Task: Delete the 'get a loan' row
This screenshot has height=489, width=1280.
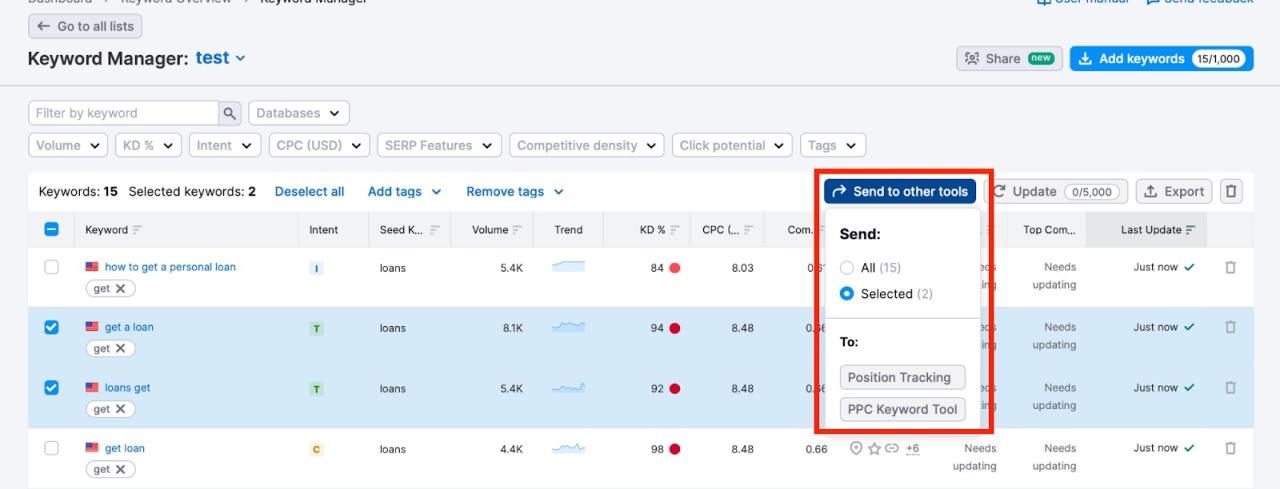Action: coord(1231,327)
